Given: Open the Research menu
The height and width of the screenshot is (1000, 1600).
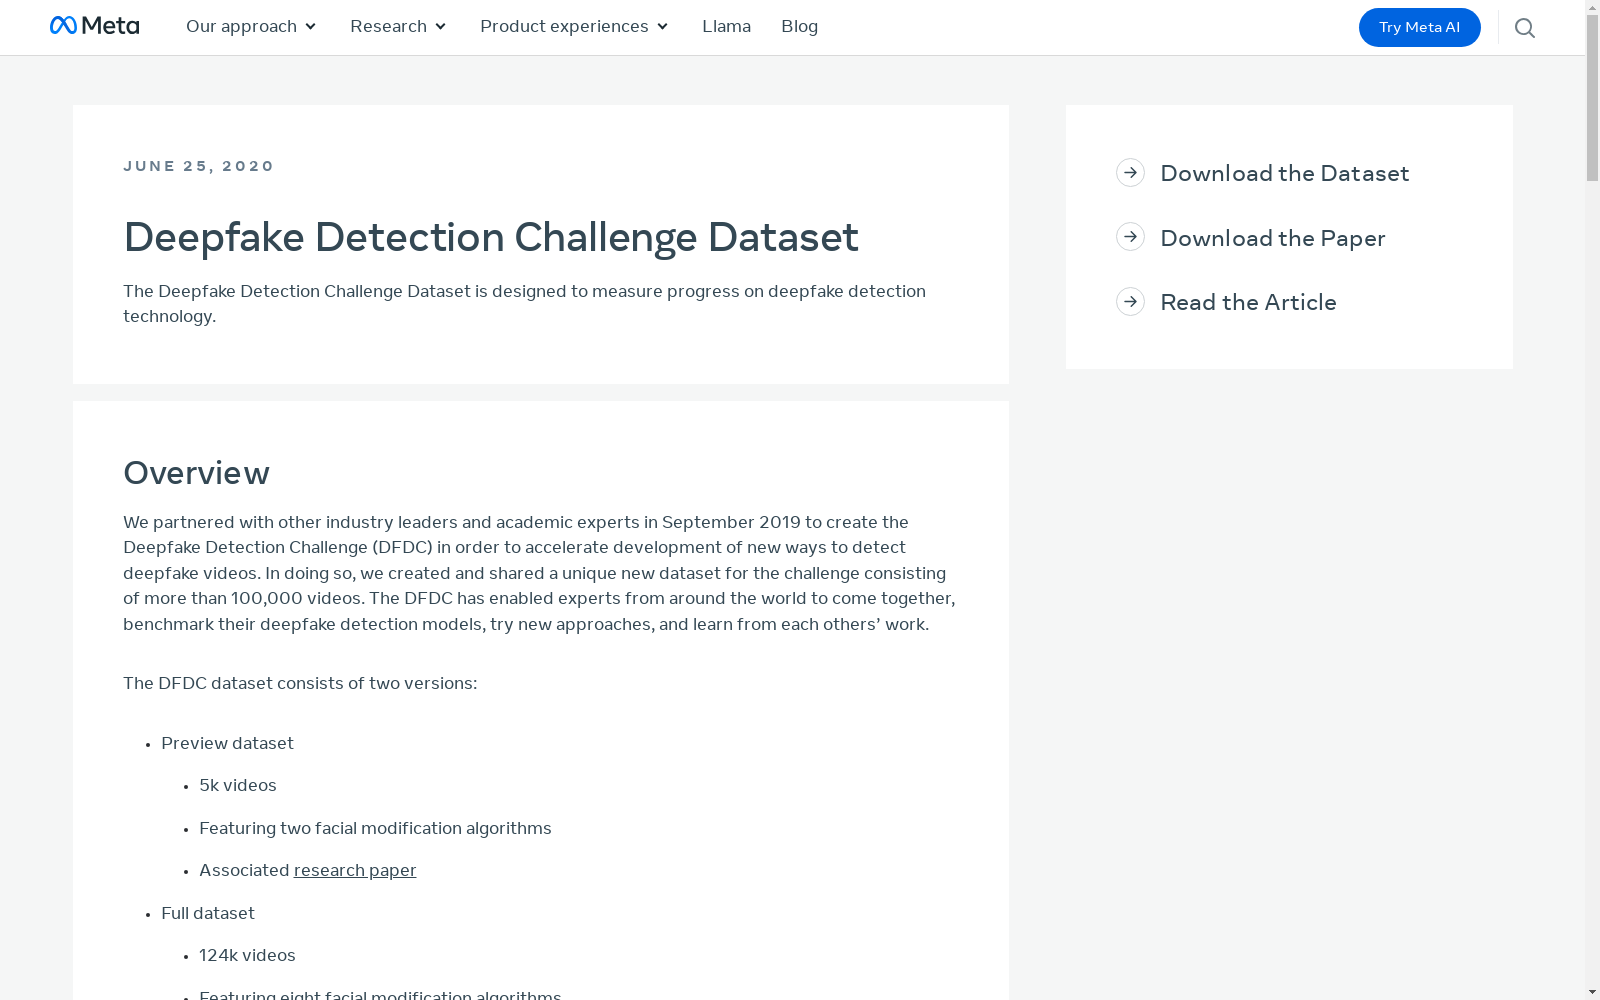Looking at the screenshot, I should (398, 27).
